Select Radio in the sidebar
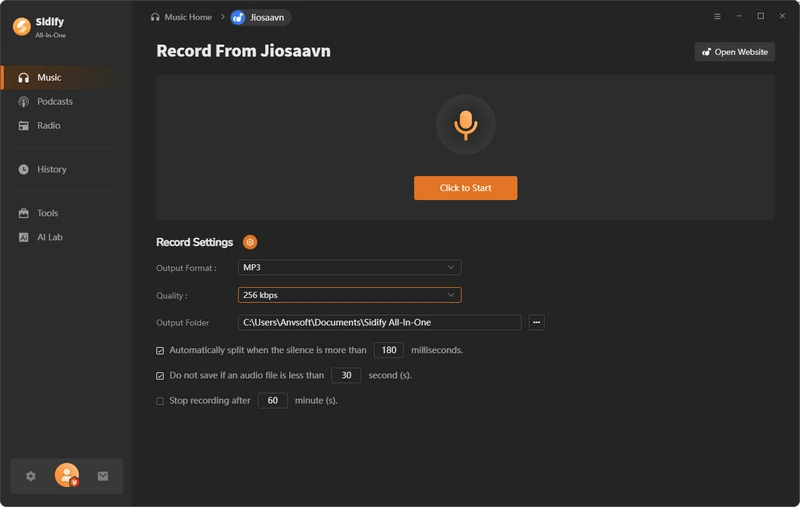This screenshot has width=800, height=507. (49, 126)
